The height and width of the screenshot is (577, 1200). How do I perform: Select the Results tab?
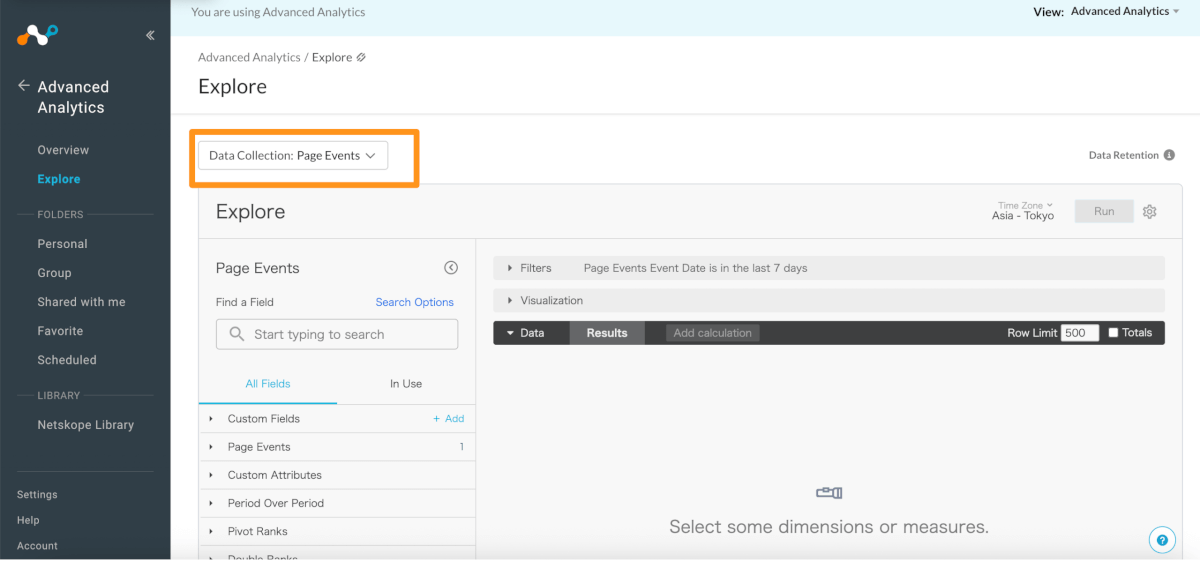coord(607,333)
